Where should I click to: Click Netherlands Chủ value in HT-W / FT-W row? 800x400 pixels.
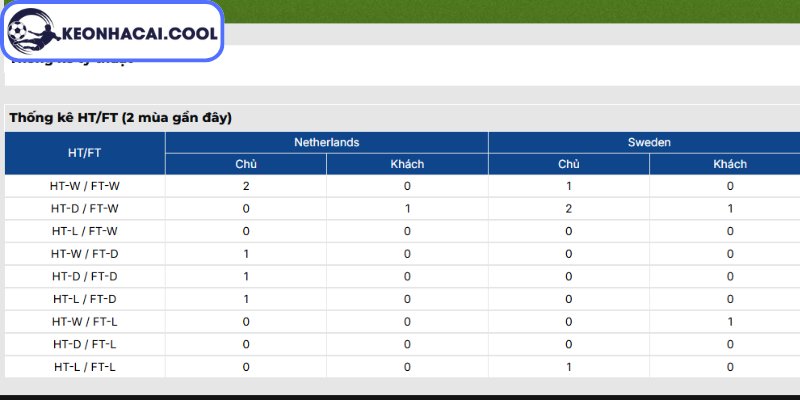tap(246, 186)
